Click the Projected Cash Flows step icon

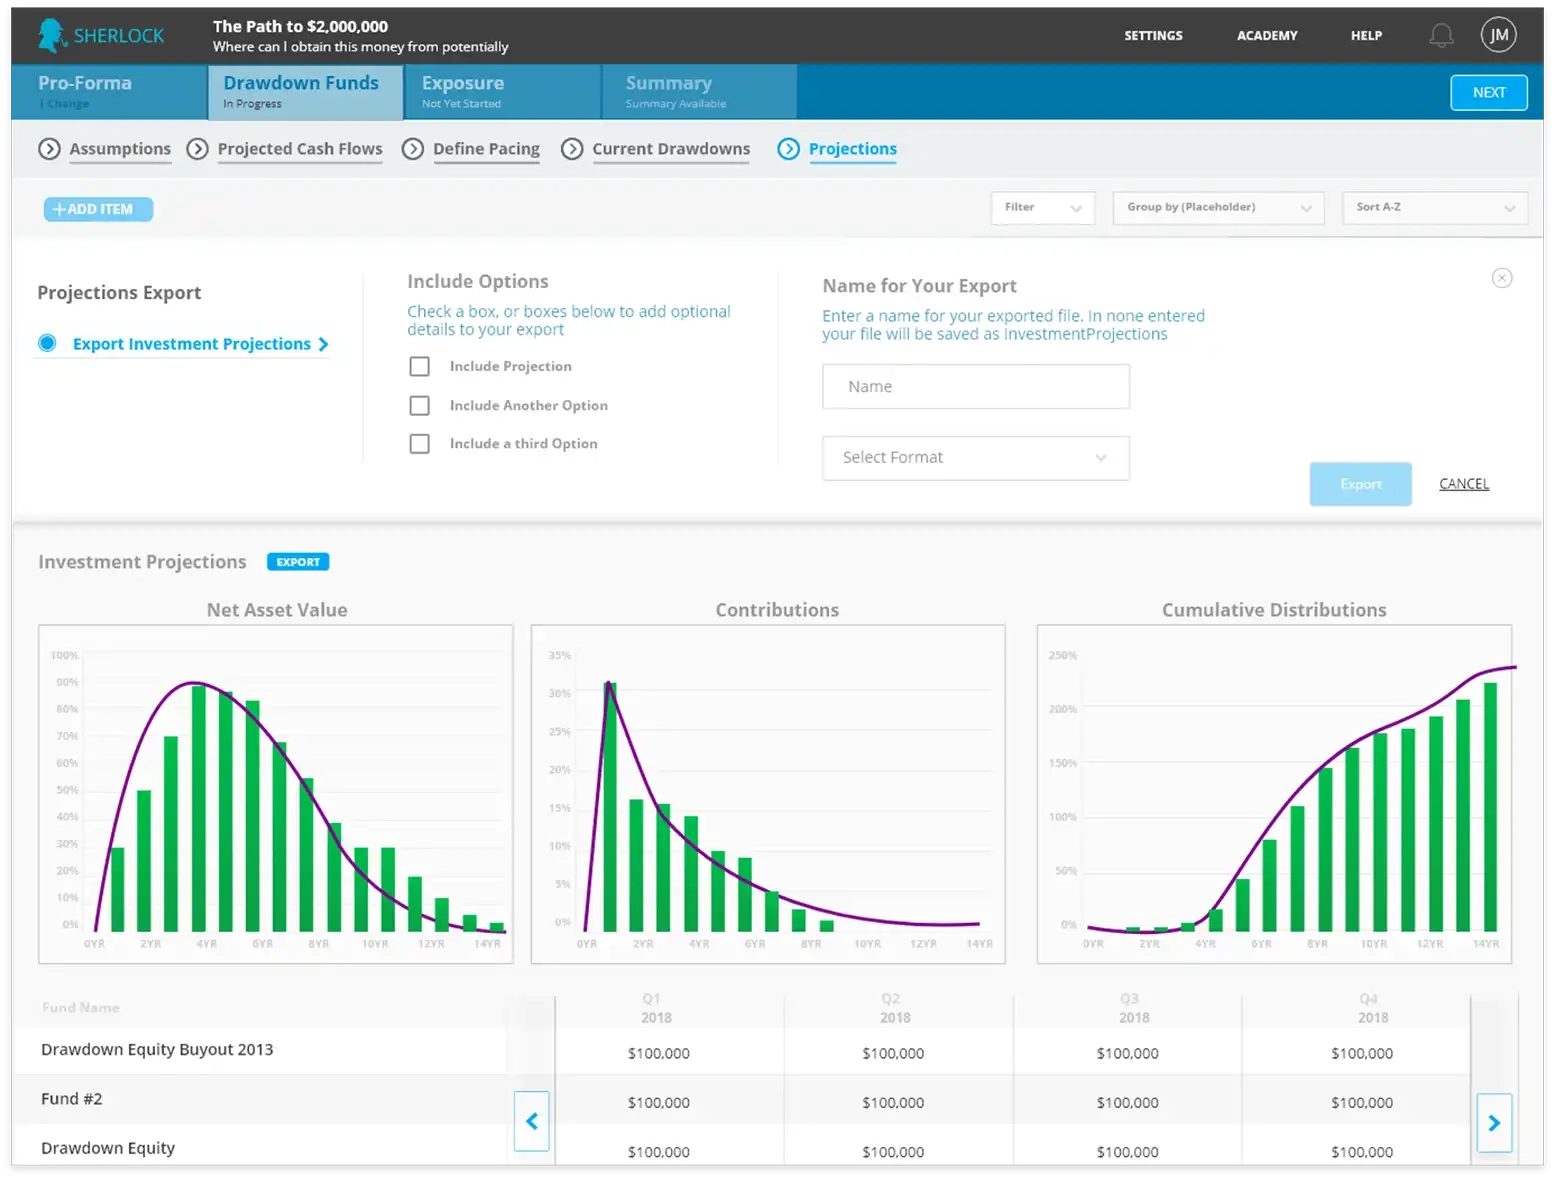pos(198,149)
